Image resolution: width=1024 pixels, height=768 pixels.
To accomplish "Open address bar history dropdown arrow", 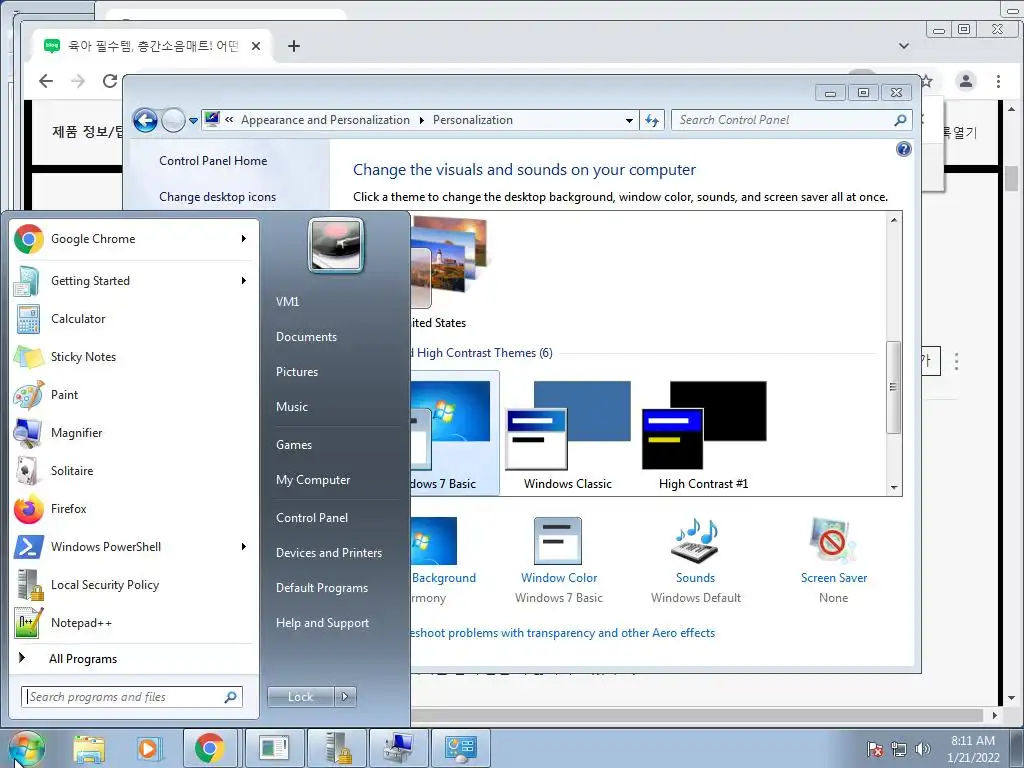I will (x=629, y=120).
